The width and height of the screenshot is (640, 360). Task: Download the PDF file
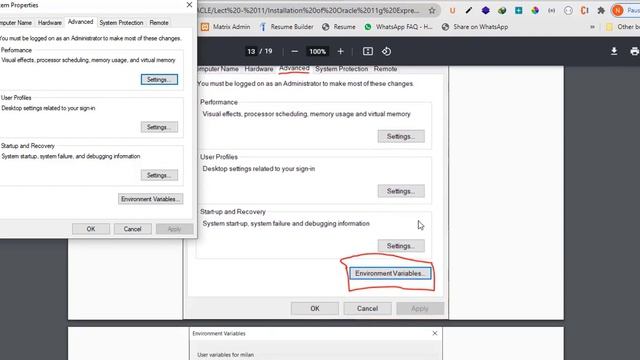(x=614, y=51)
